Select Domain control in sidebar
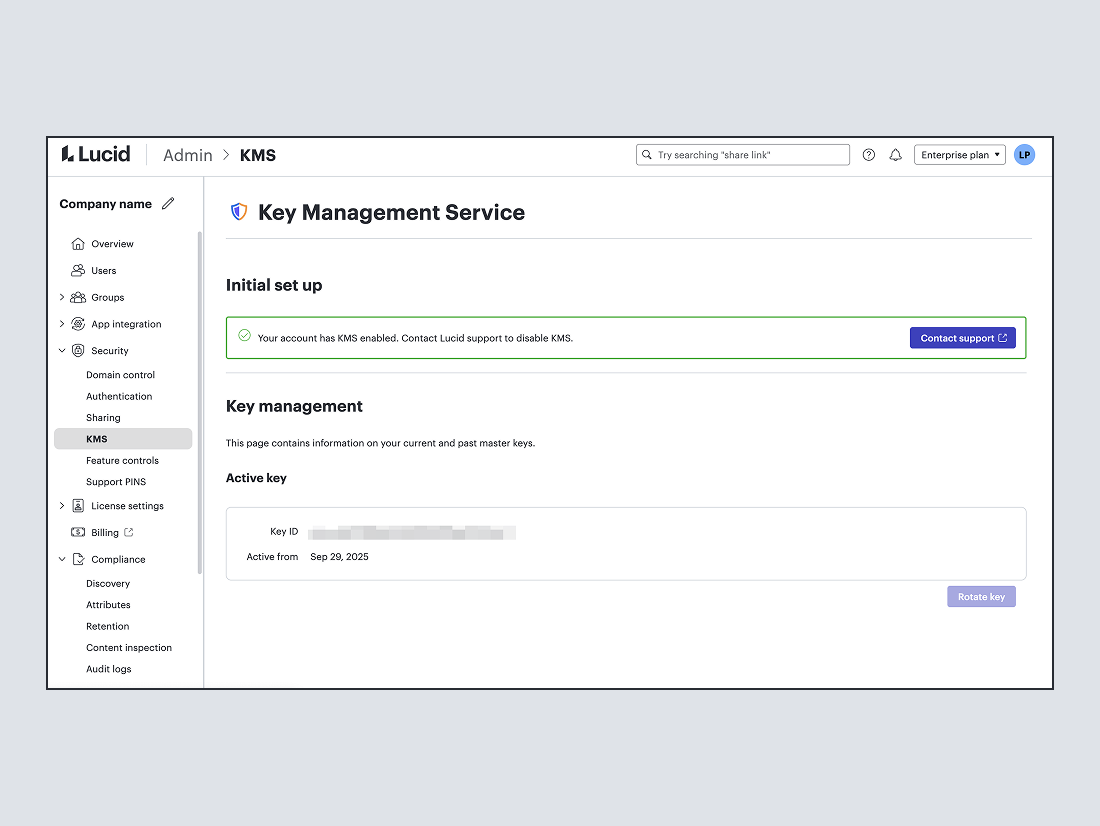1100x826 pixels. (120, 375)
